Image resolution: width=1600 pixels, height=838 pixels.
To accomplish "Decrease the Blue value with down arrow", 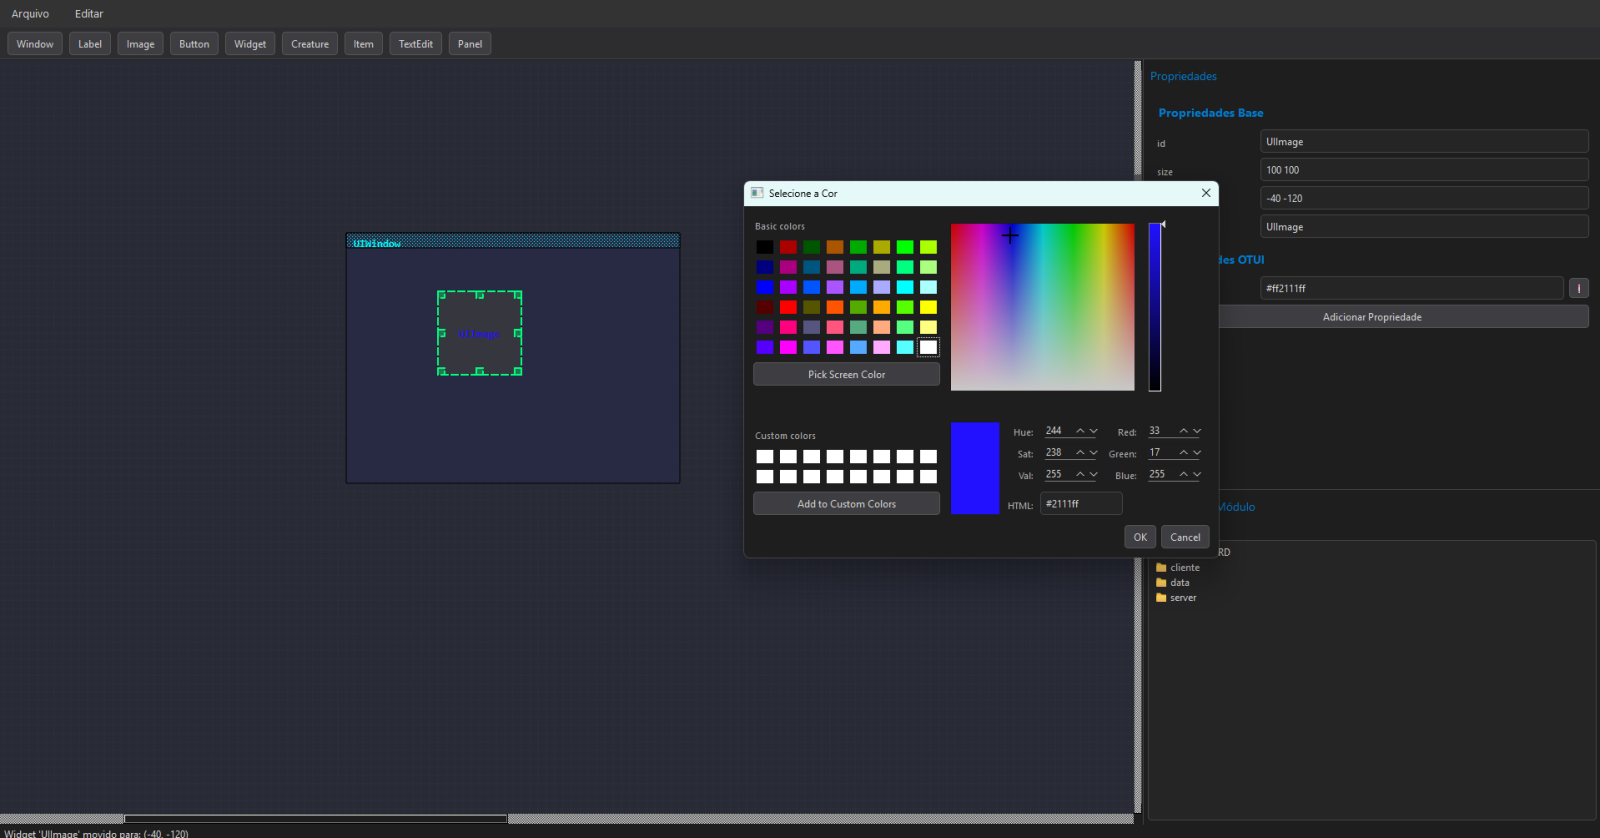I will click(1197, 475).
